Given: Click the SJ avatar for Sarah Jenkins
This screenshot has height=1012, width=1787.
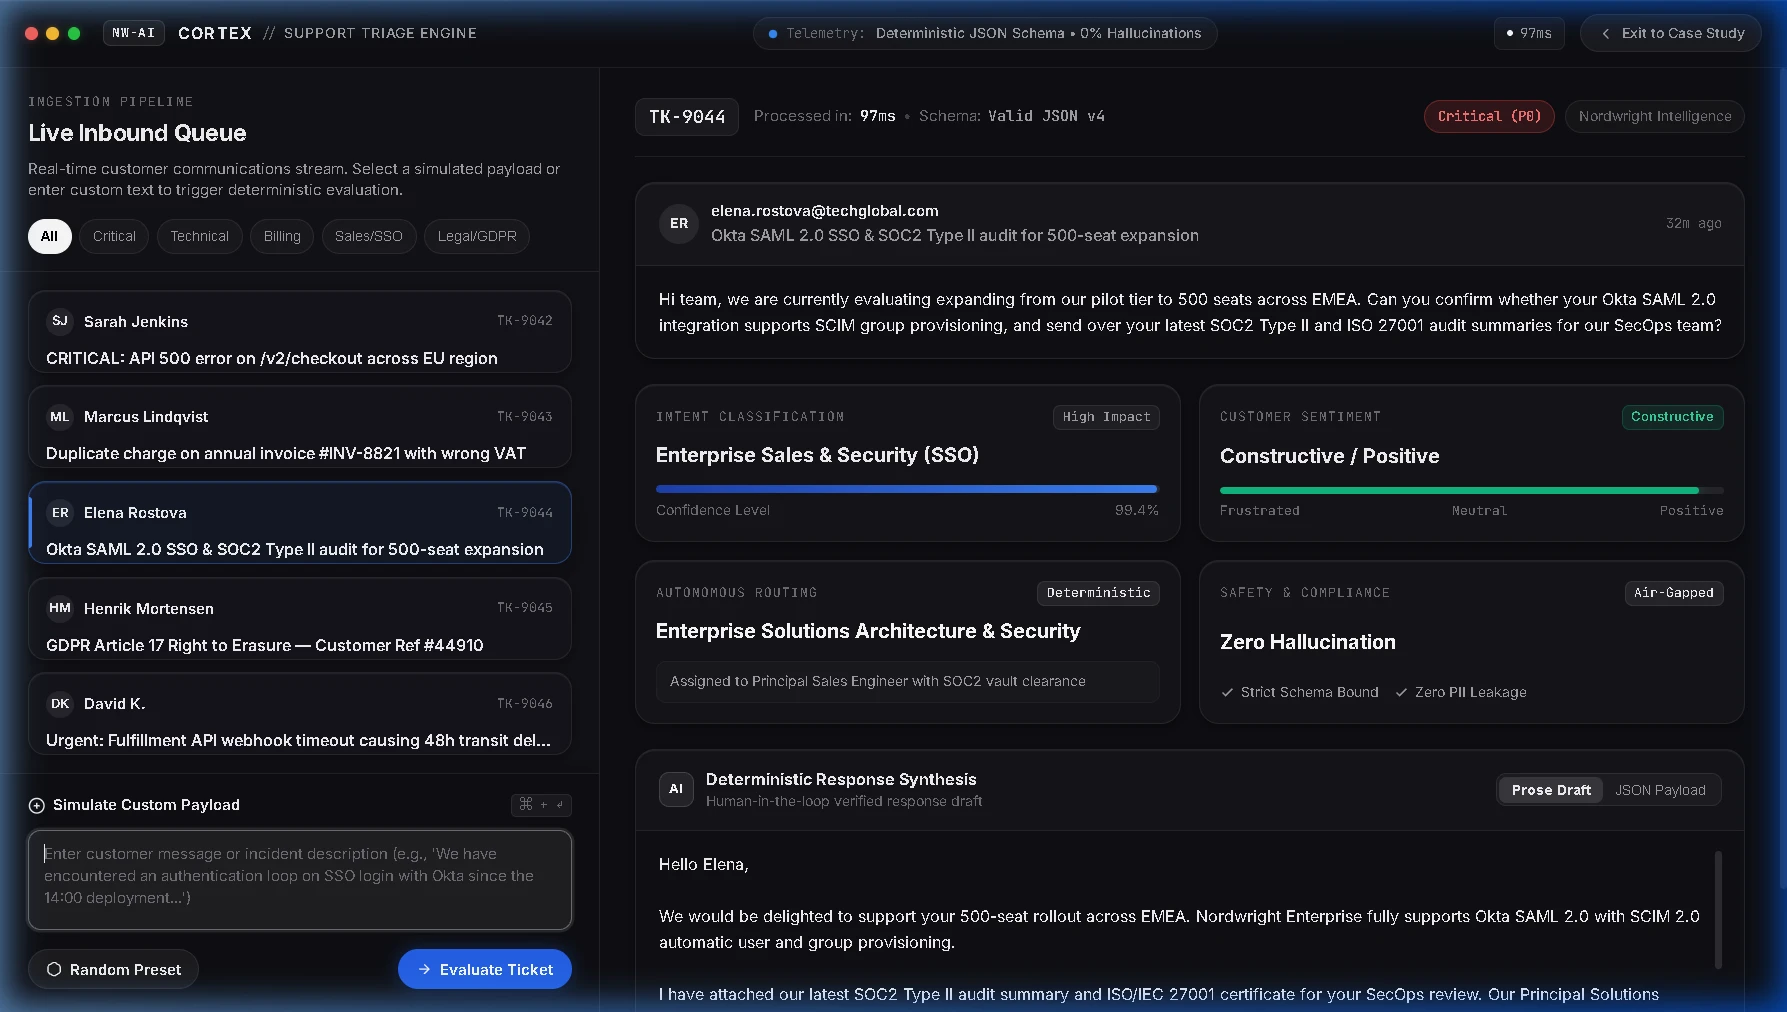Looking at the screenshot, I should pyautogui.click(x=60, y=321).
